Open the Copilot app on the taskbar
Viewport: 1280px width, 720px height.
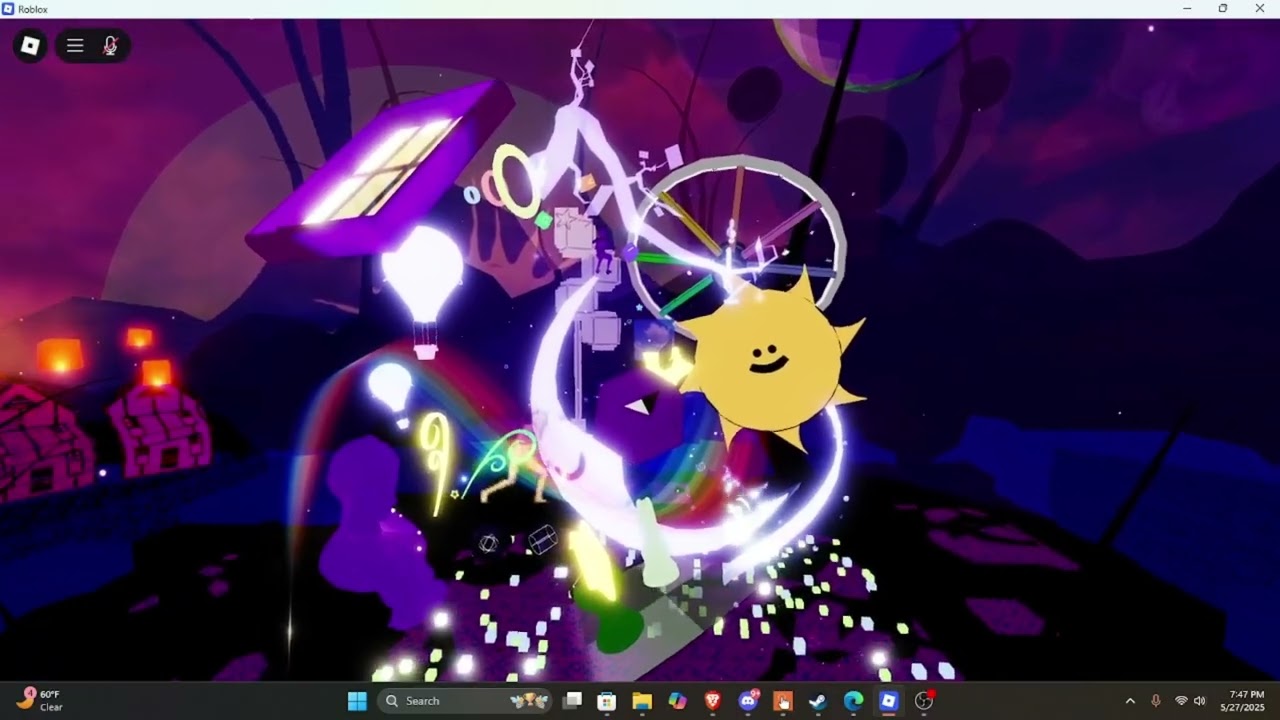pos(677,701)
